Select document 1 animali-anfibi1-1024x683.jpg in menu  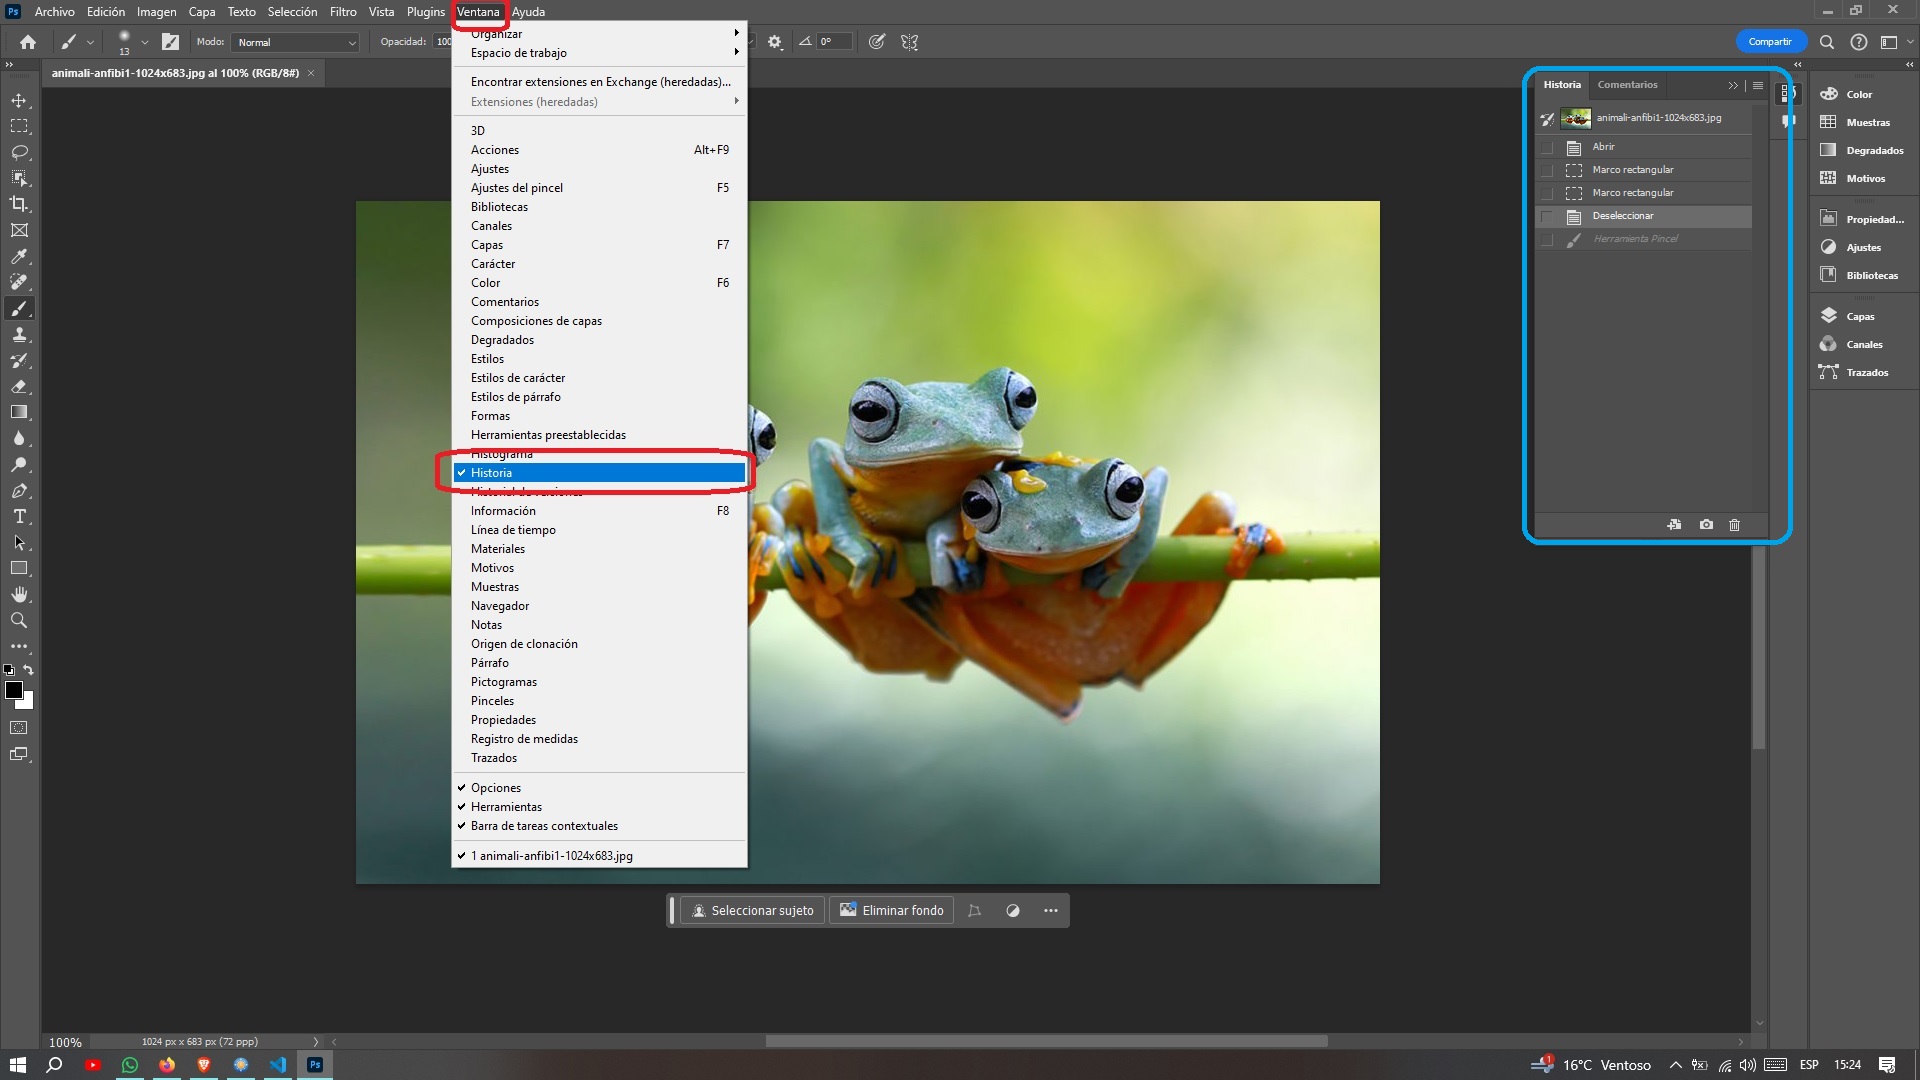[x=599, y=856]
